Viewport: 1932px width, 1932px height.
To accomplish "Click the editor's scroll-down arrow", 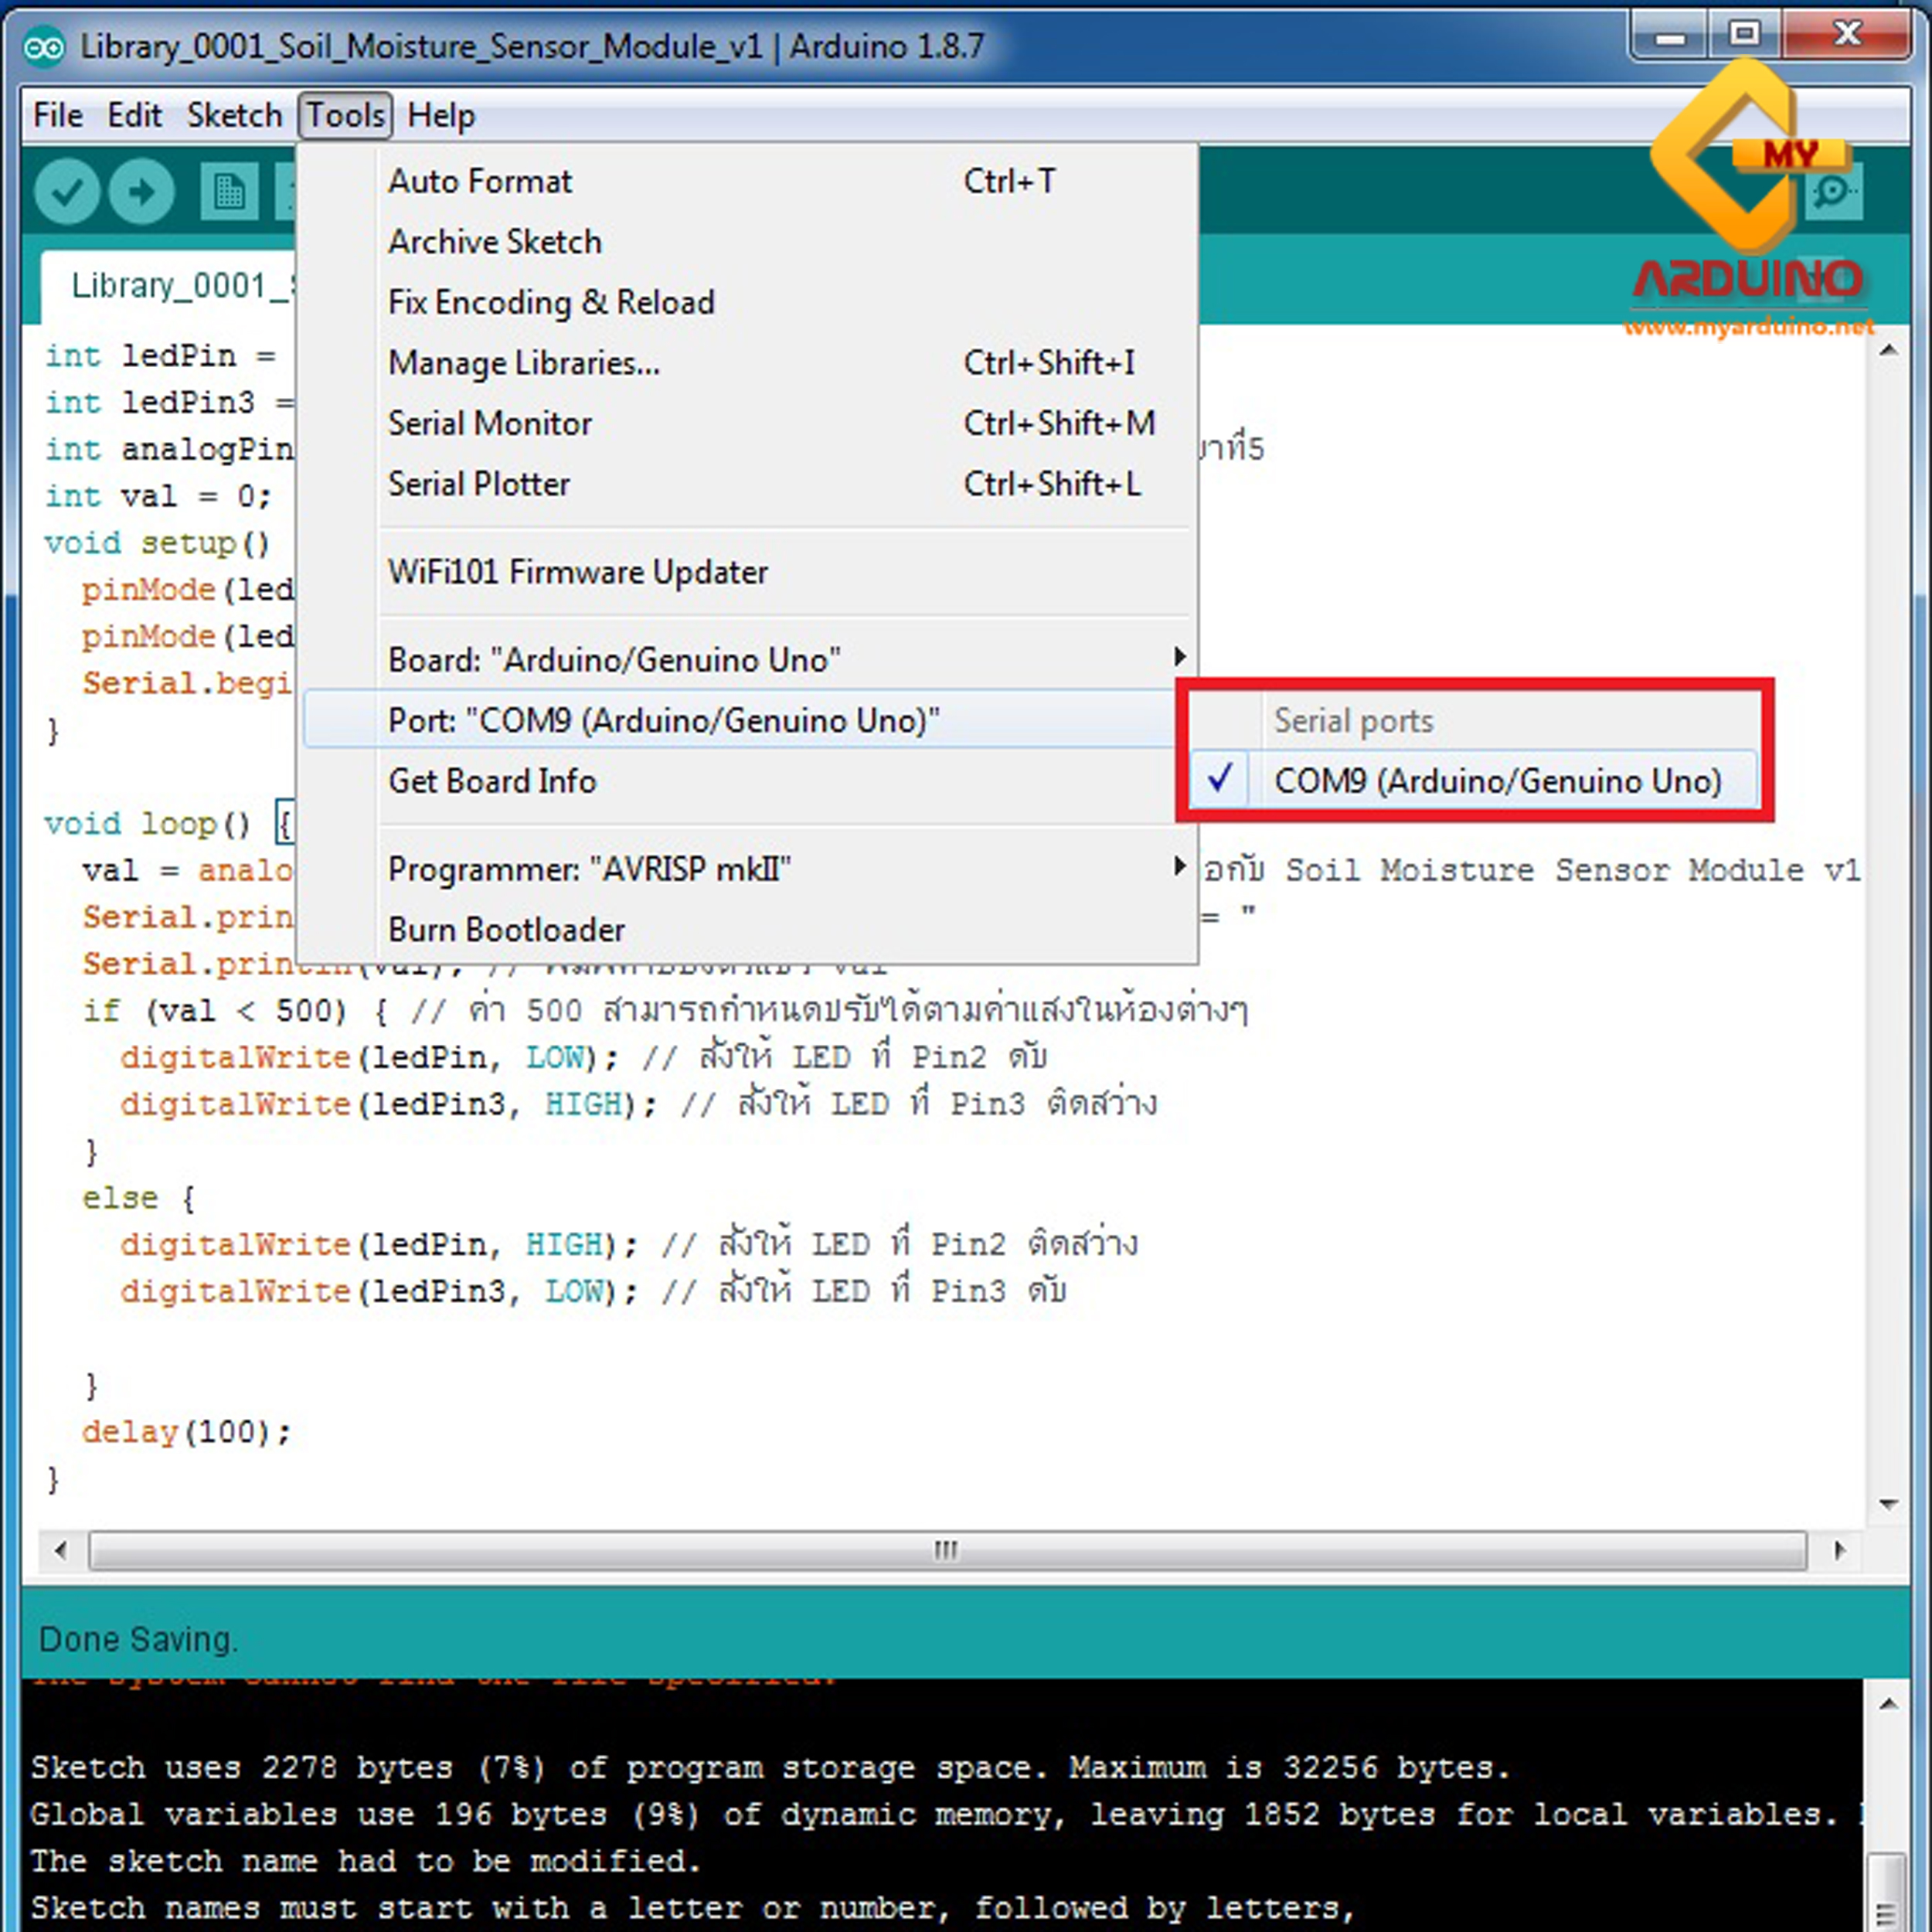I will 1888,1504.
